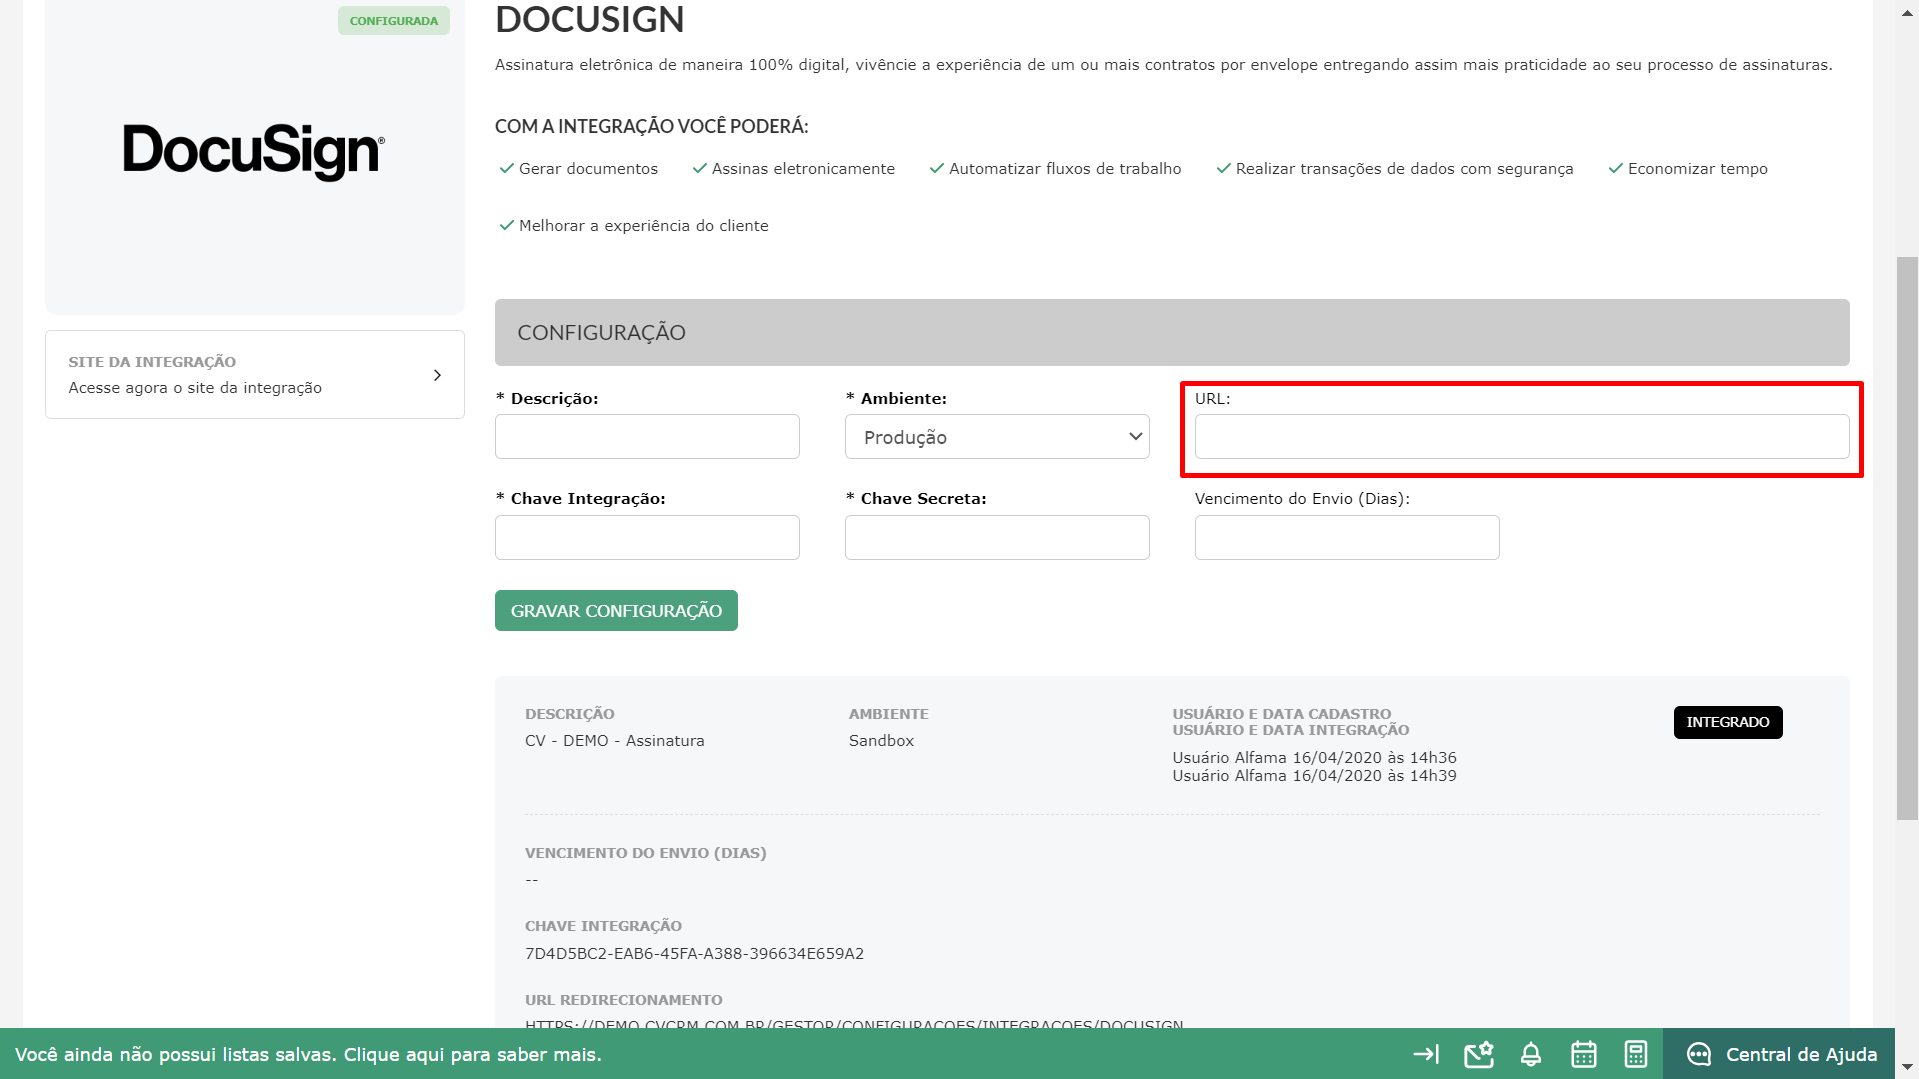This screenshot has height=1079, width=1919.
Task: Click the page vertical scrollbar thumb
Action: [1907, 538]
